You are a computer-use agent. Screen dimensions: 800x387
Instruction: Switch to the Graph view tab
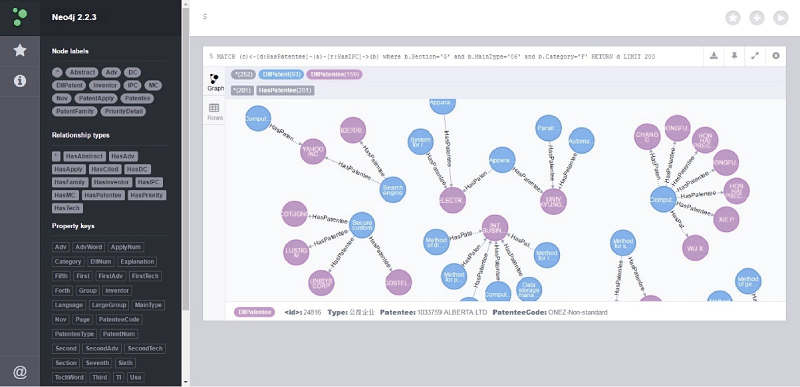click(215, 83)
